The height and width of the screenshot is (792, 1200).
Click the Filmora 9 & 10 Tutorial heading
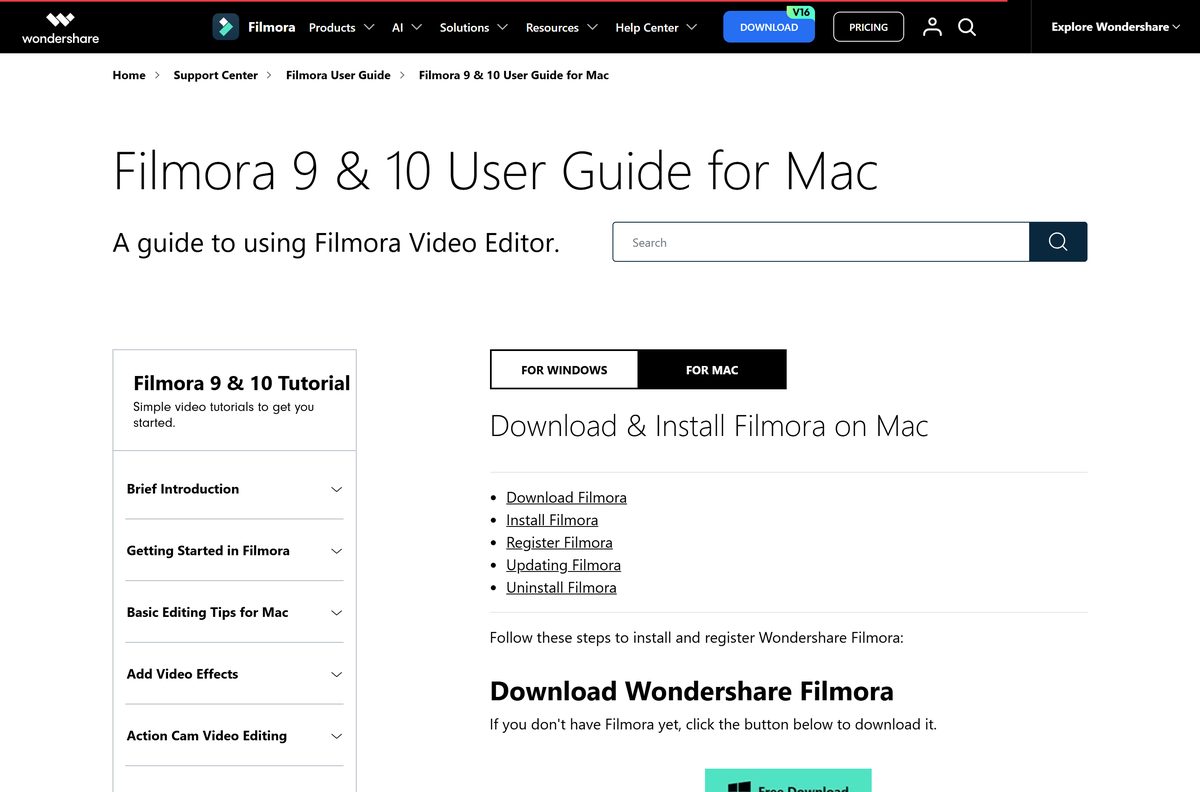click(x=242, y=383)
